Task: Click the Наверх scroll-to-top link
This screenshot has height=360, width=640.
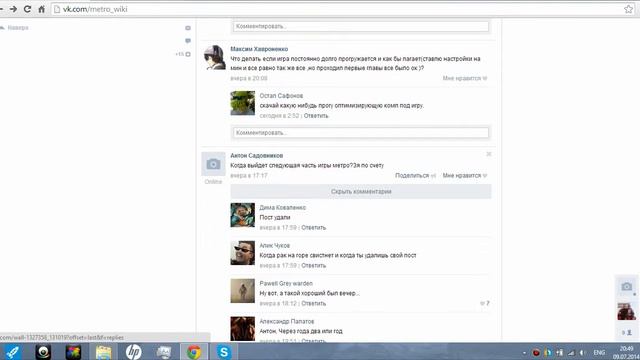Action: (15, 28)
